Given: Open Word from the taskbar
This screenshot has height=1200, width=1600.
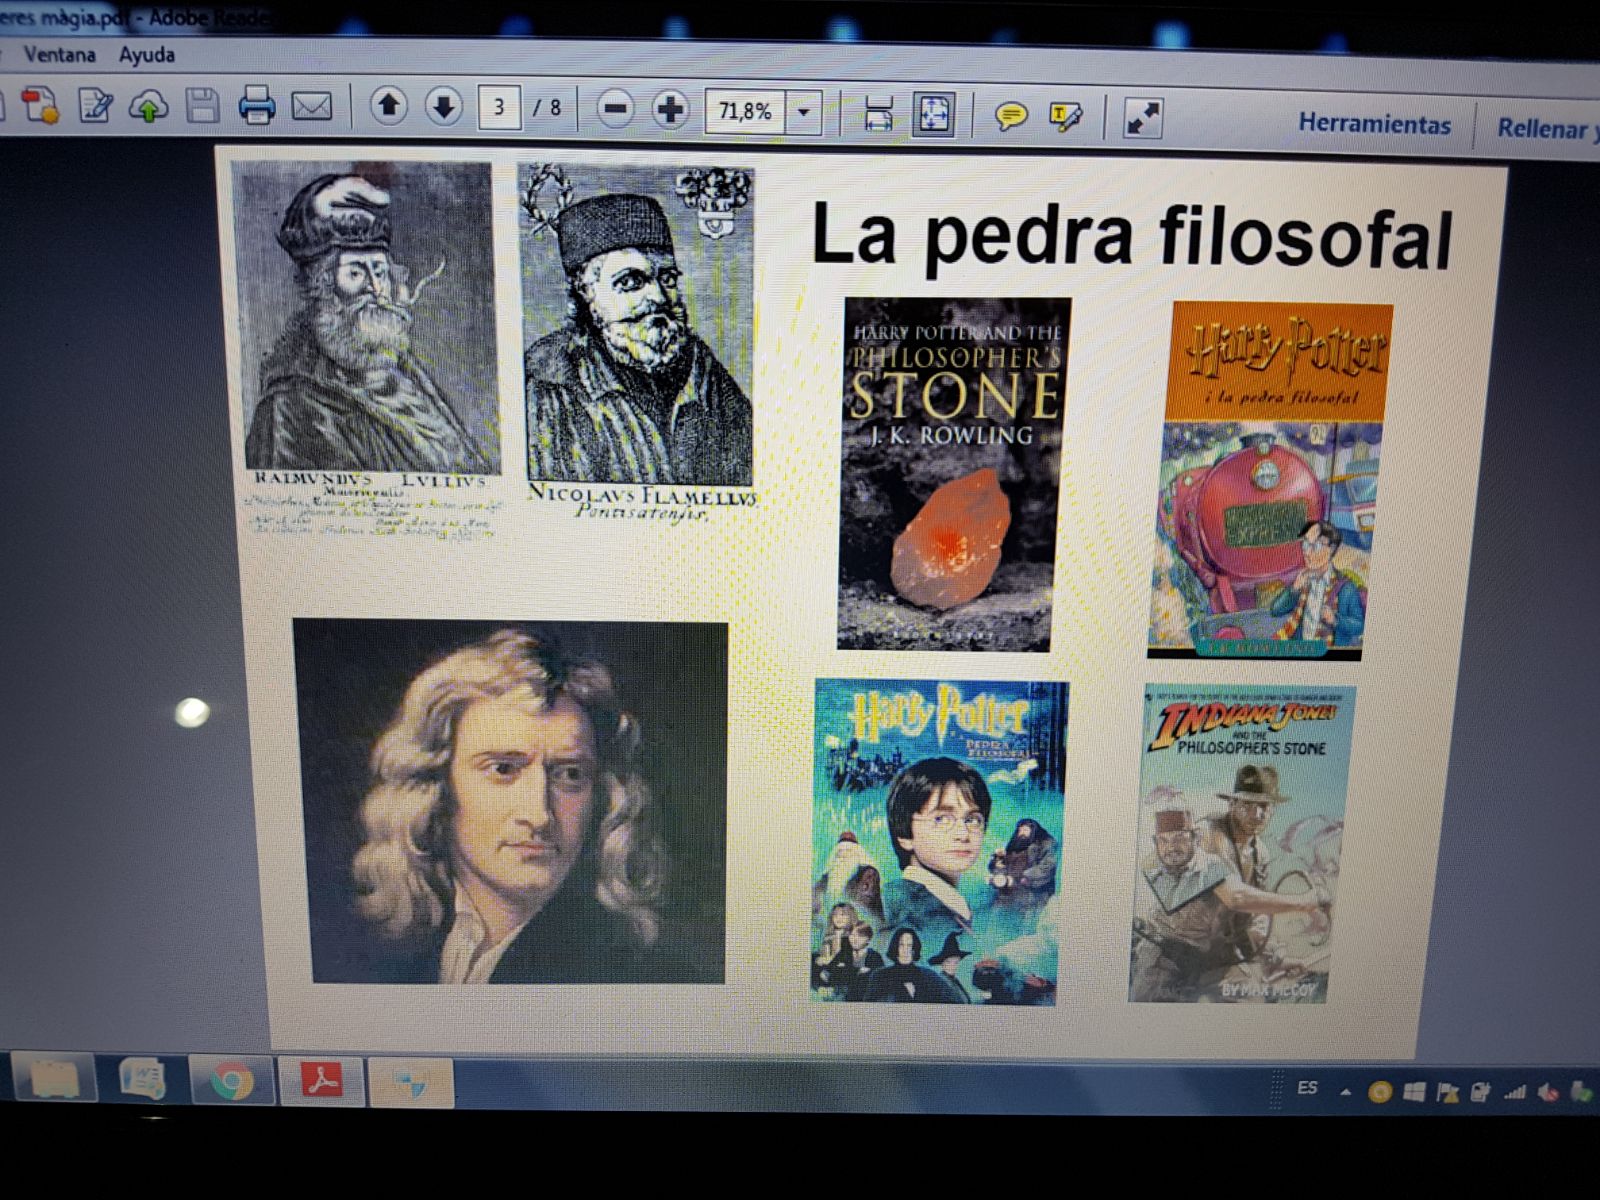Looking at the screenshot, I should tap(142, 1080).
